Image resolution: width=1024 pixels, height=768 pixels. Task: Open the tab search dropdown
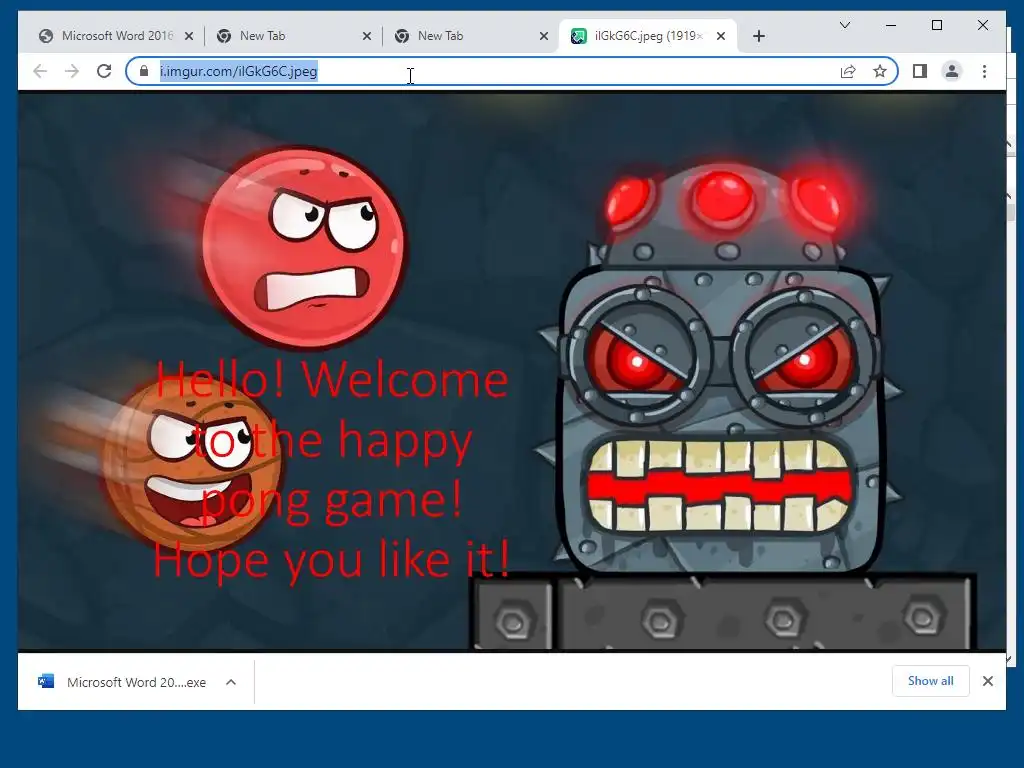845,25
